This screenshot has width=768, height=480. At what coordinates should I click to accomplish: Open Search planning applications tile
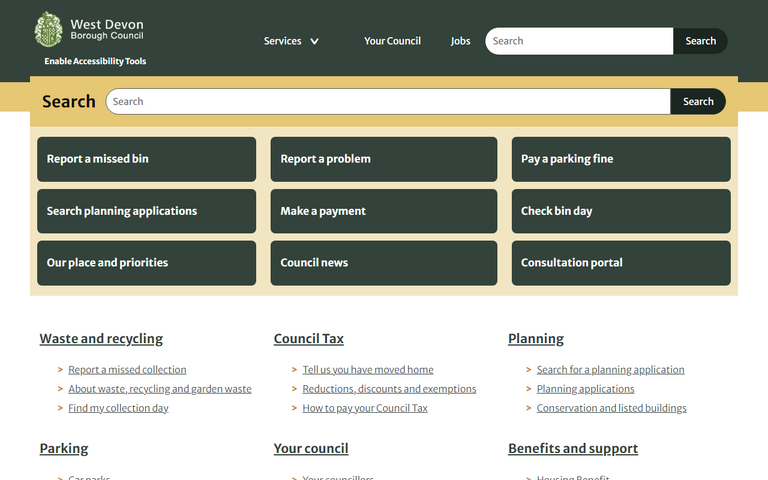(146, 211)
